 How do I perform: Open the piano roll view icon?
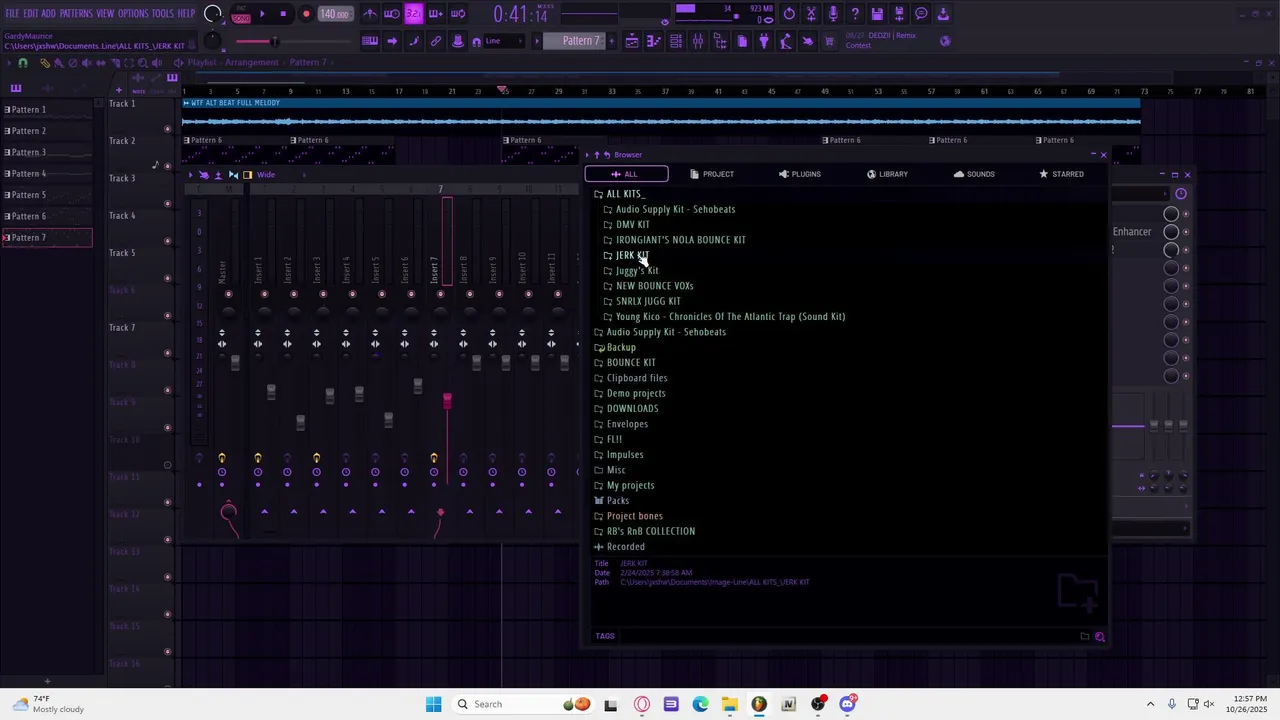[x=653, y=41]
